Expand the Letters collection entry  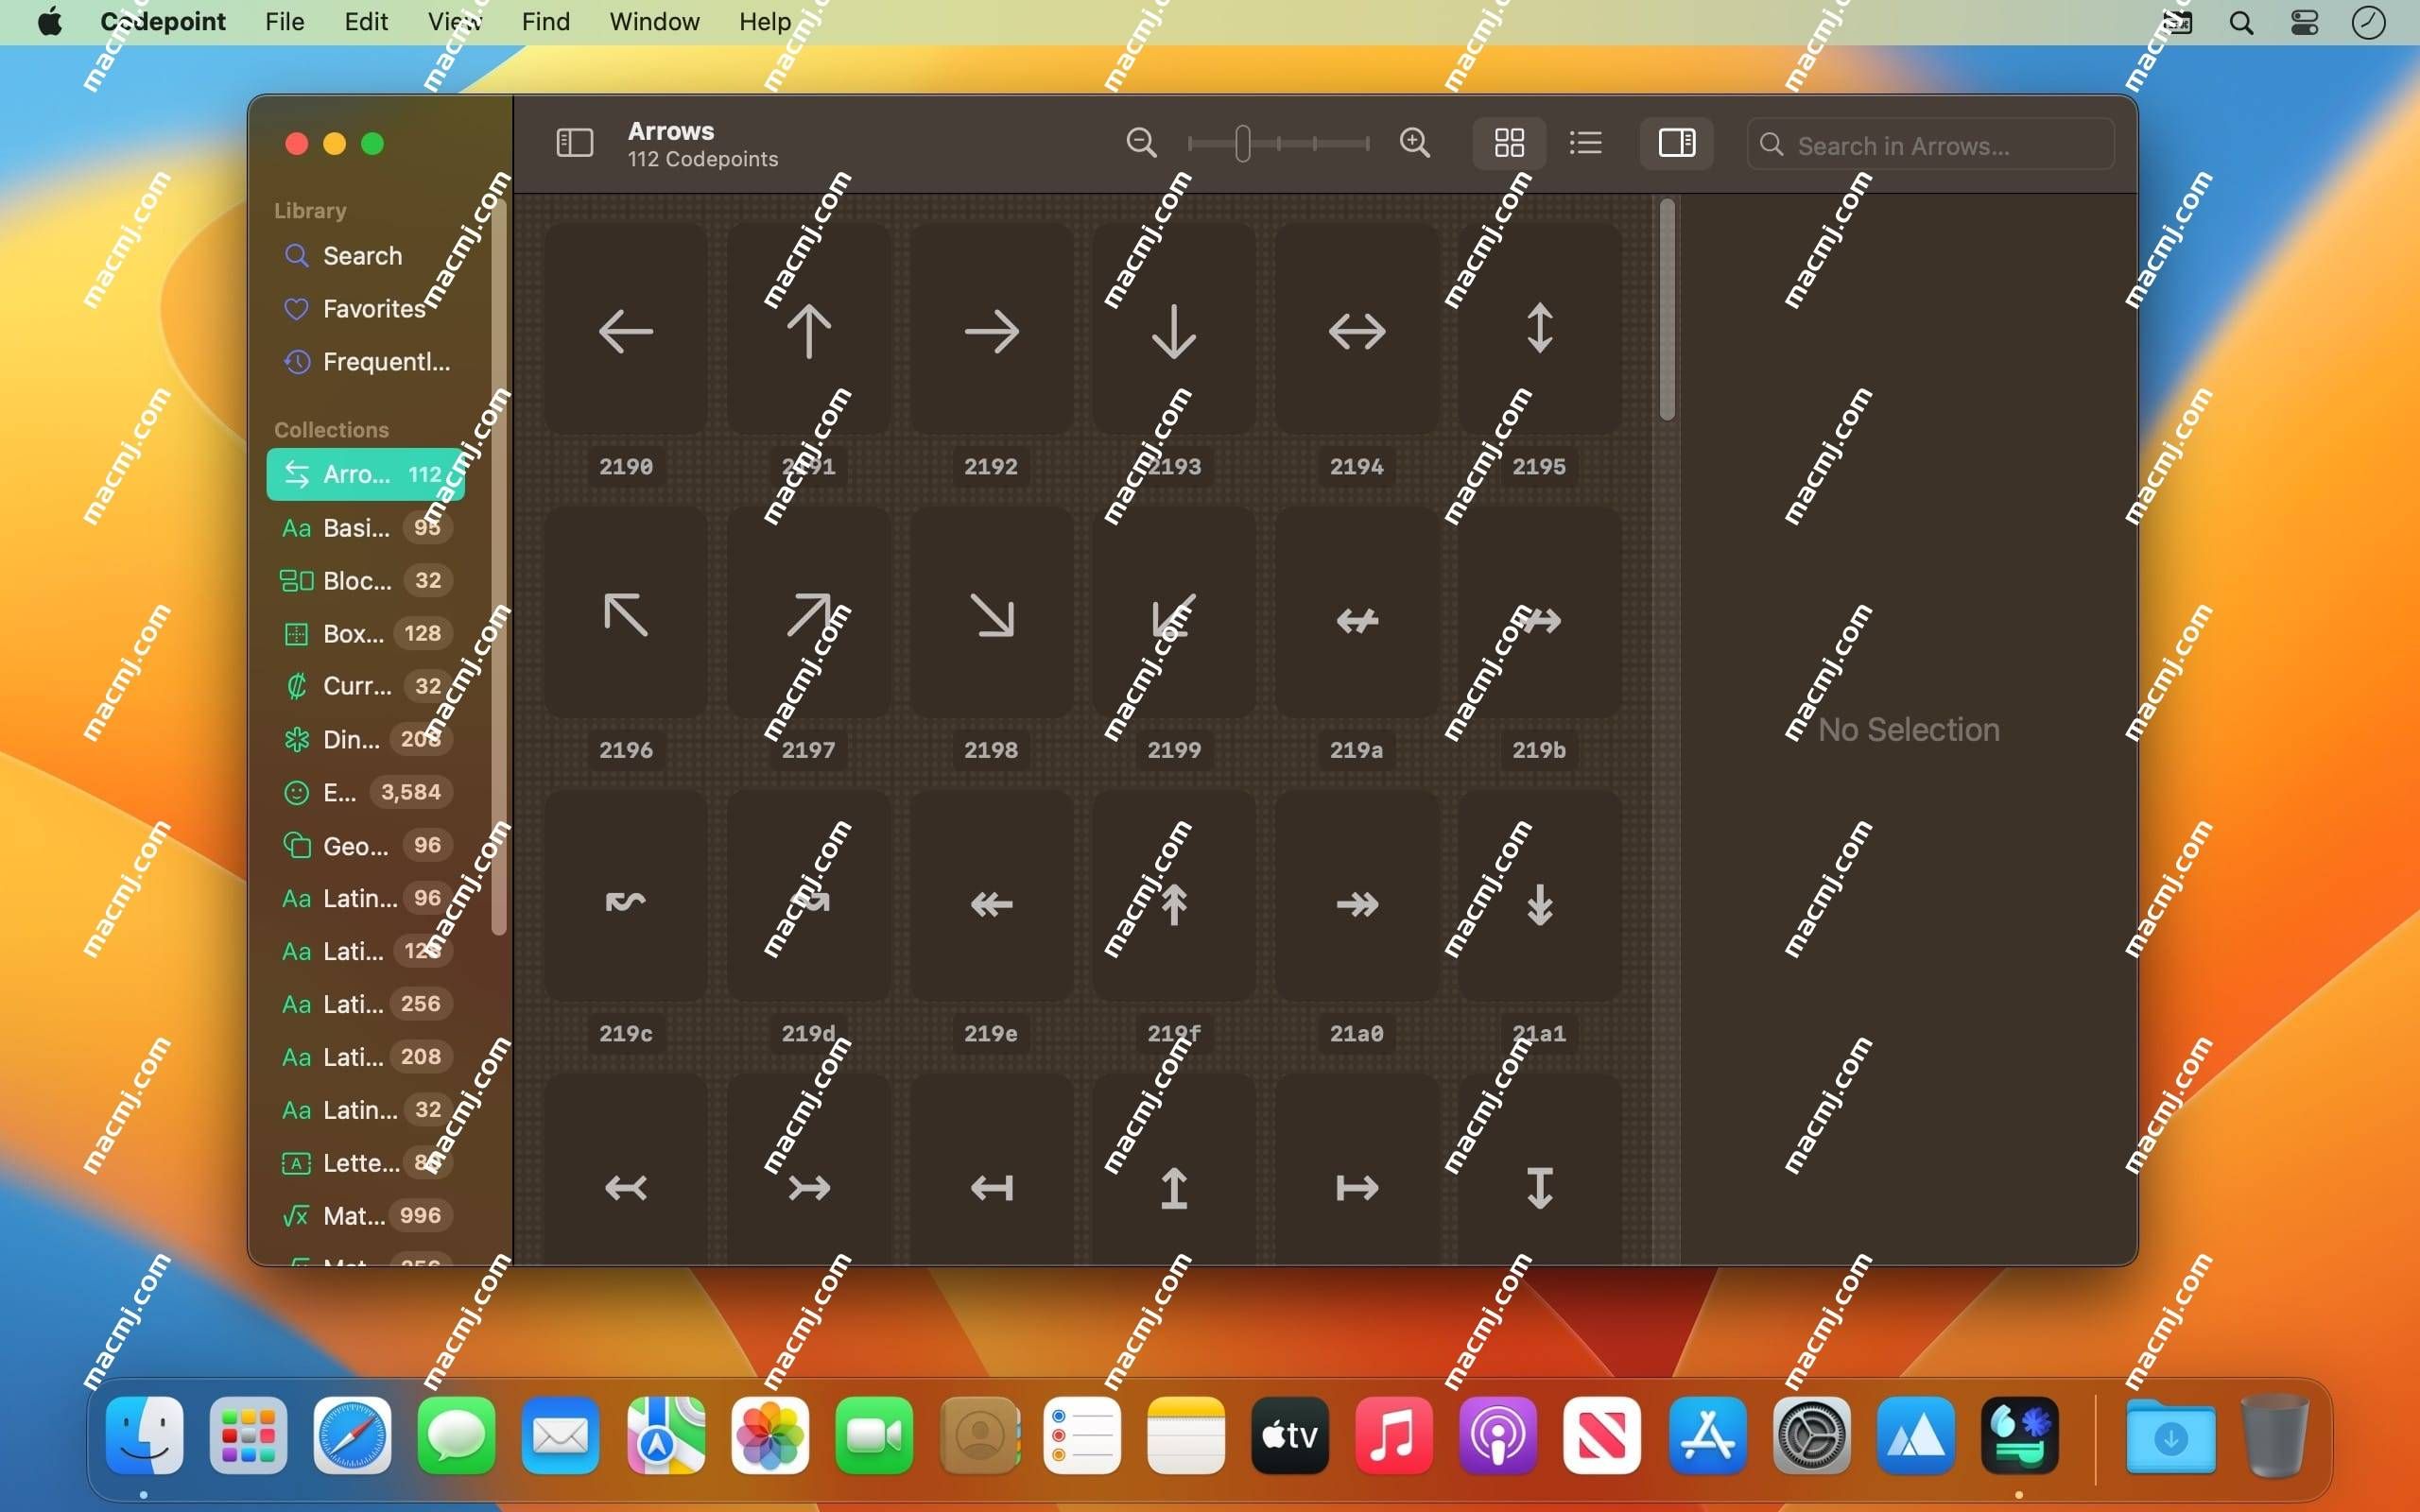pyautogui.click(x=361, y=1161)
